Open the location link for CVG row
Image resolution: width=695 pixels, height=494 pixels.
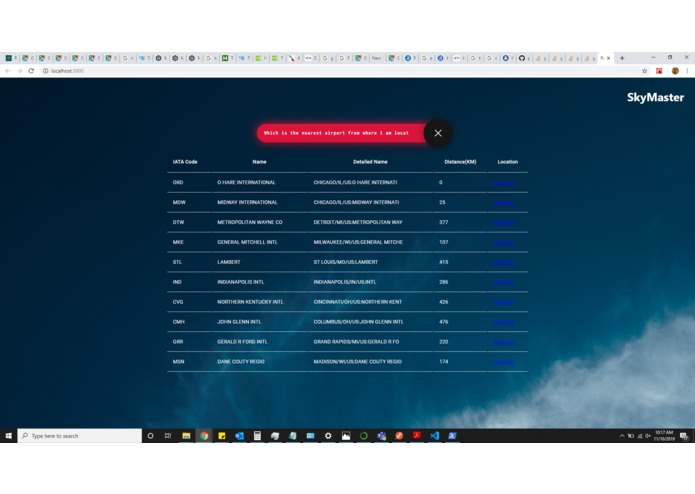point(504,302)
